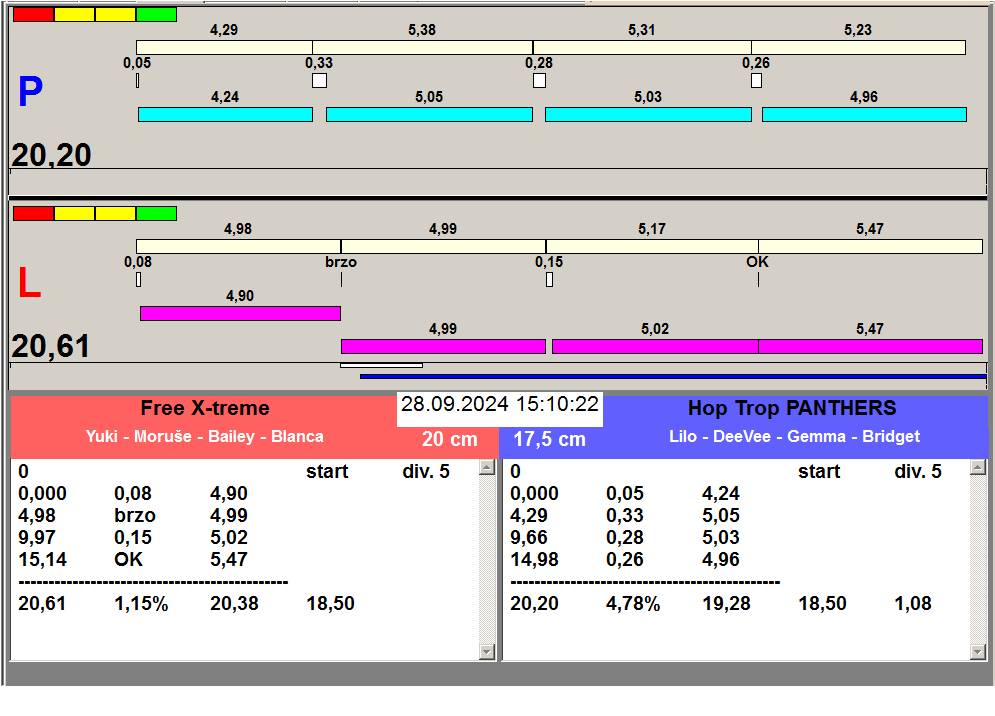Select the 0,15 pass marker box in lane L
The image size is (995, 716).
tap(549, 280)
